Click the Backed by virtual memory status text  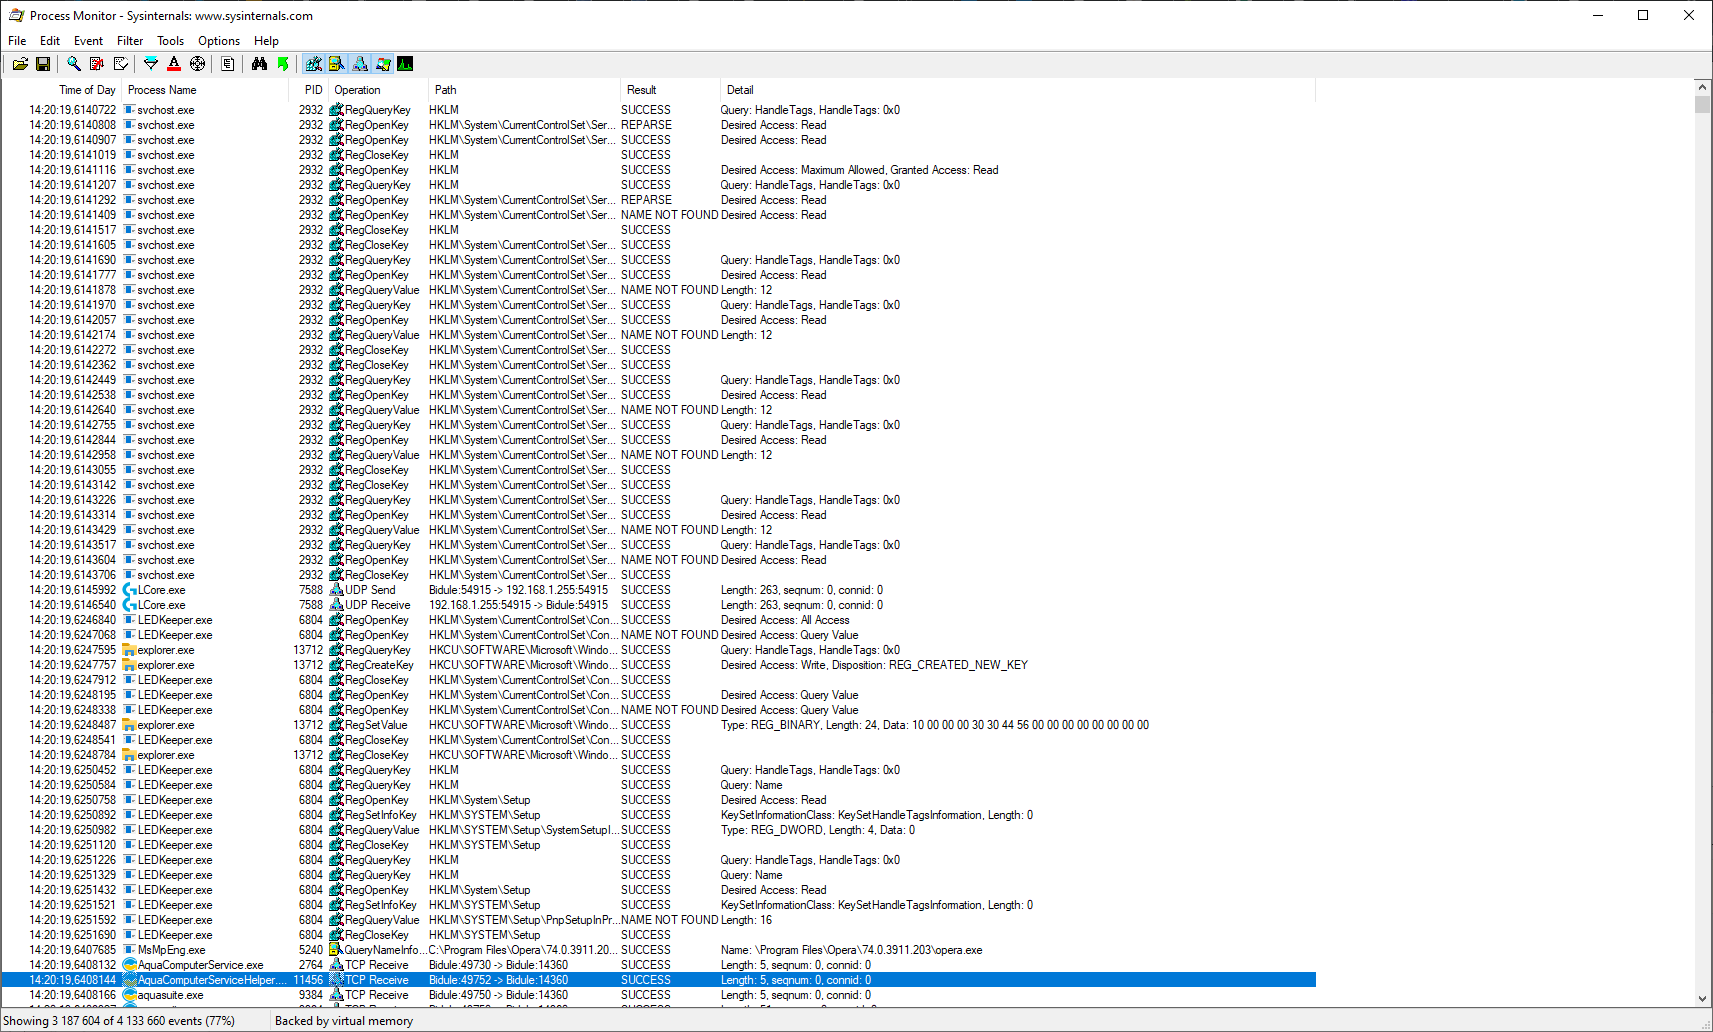(x=344, y=1021)
